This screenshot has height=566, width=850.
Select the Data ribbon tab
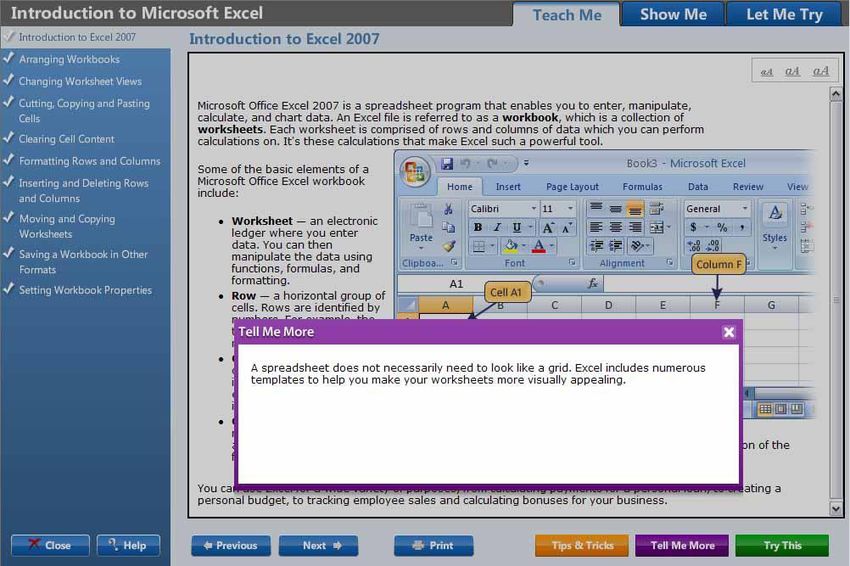coord(698,186)
